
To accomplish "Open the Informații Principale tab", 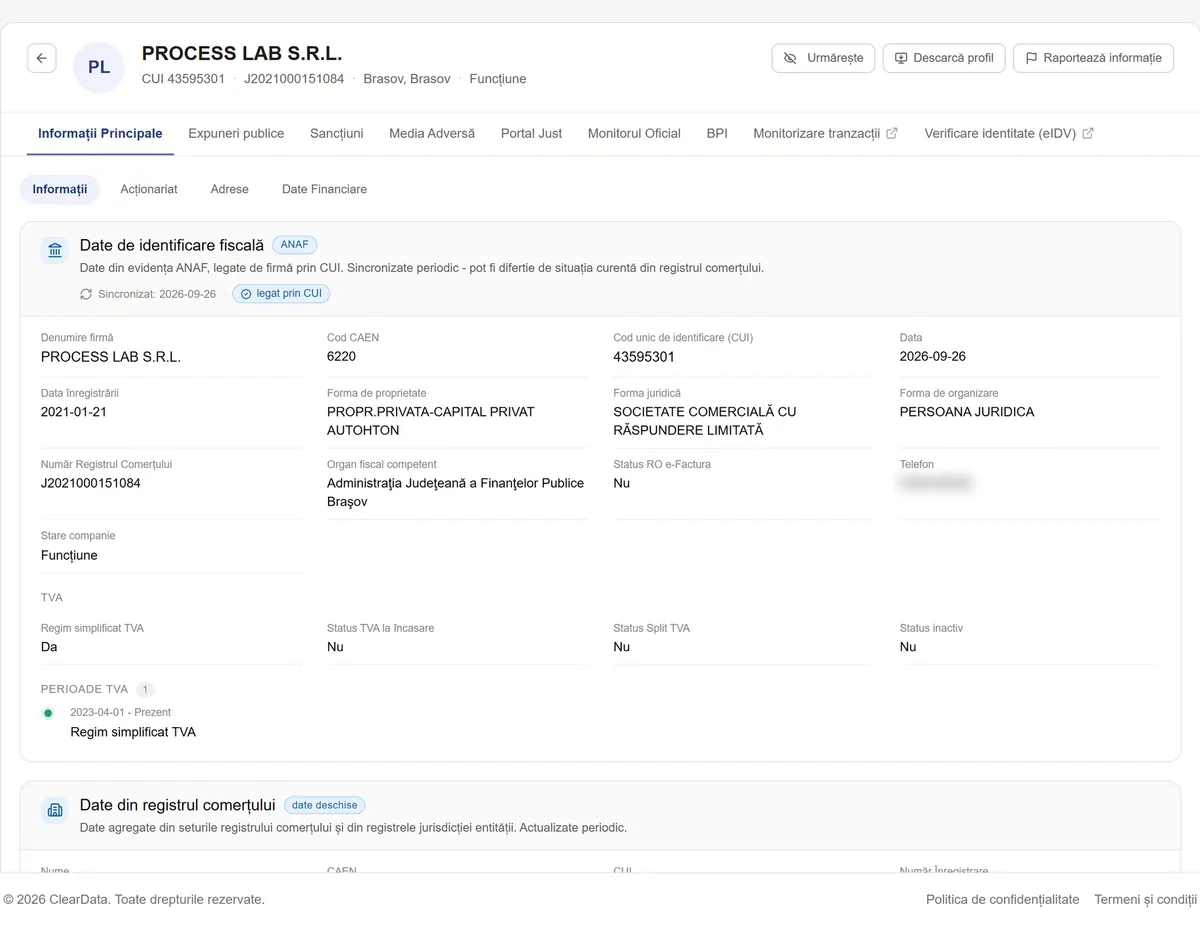I will (x=100, y=133).
